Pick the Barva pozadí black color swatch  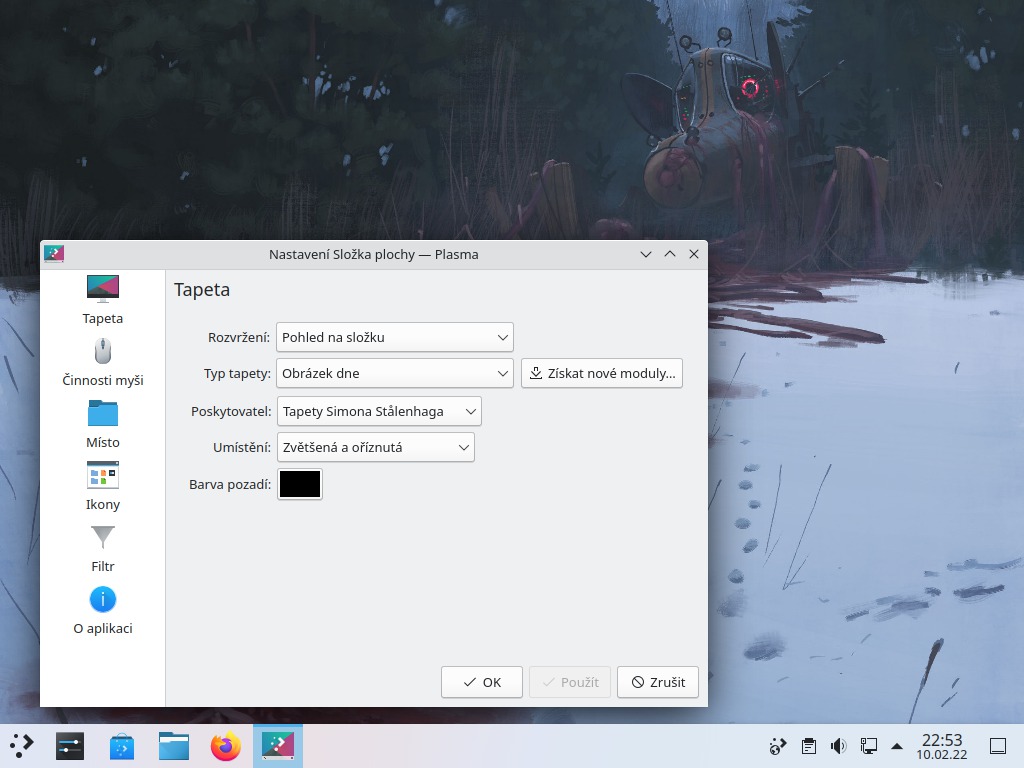click(x=300, y=484)
